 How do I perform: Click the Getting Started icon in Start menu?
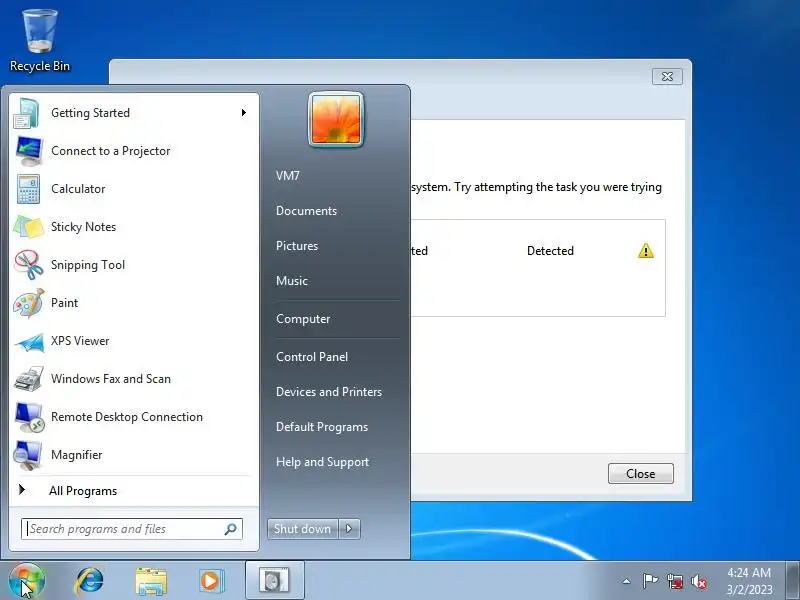point(28,113)
